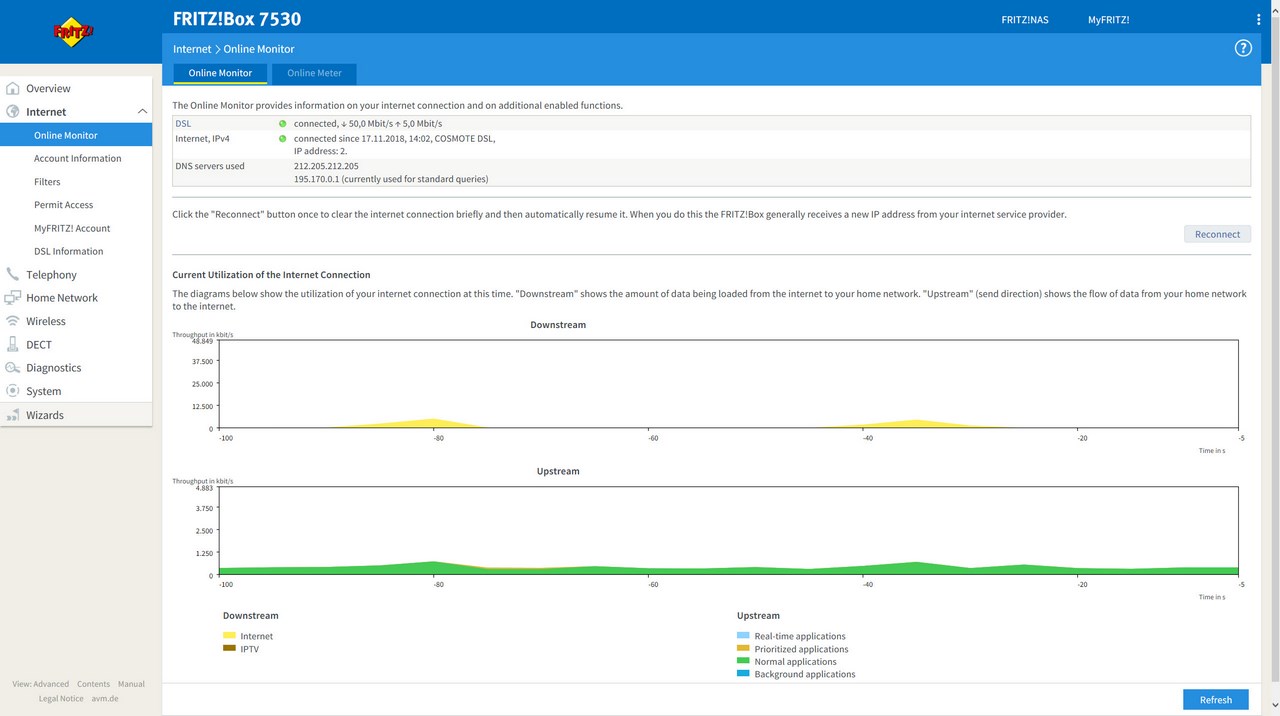
Task: Click the brown IPTV legend swatch
Action: tap(229, 648)
